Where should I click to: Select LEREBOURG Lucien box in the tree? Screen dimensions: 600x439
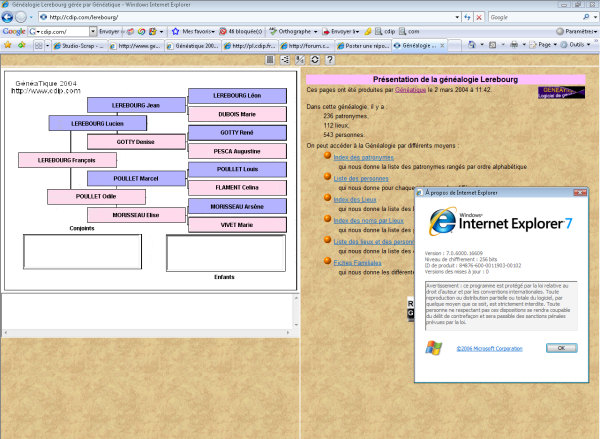pos(98,123)
